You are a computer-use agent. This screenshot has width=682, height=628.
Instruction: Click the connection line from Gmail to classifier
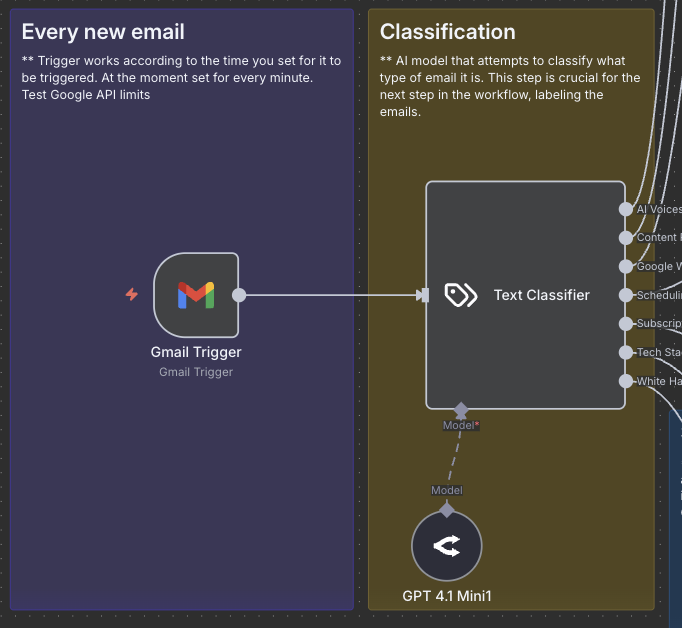point(330,295)
